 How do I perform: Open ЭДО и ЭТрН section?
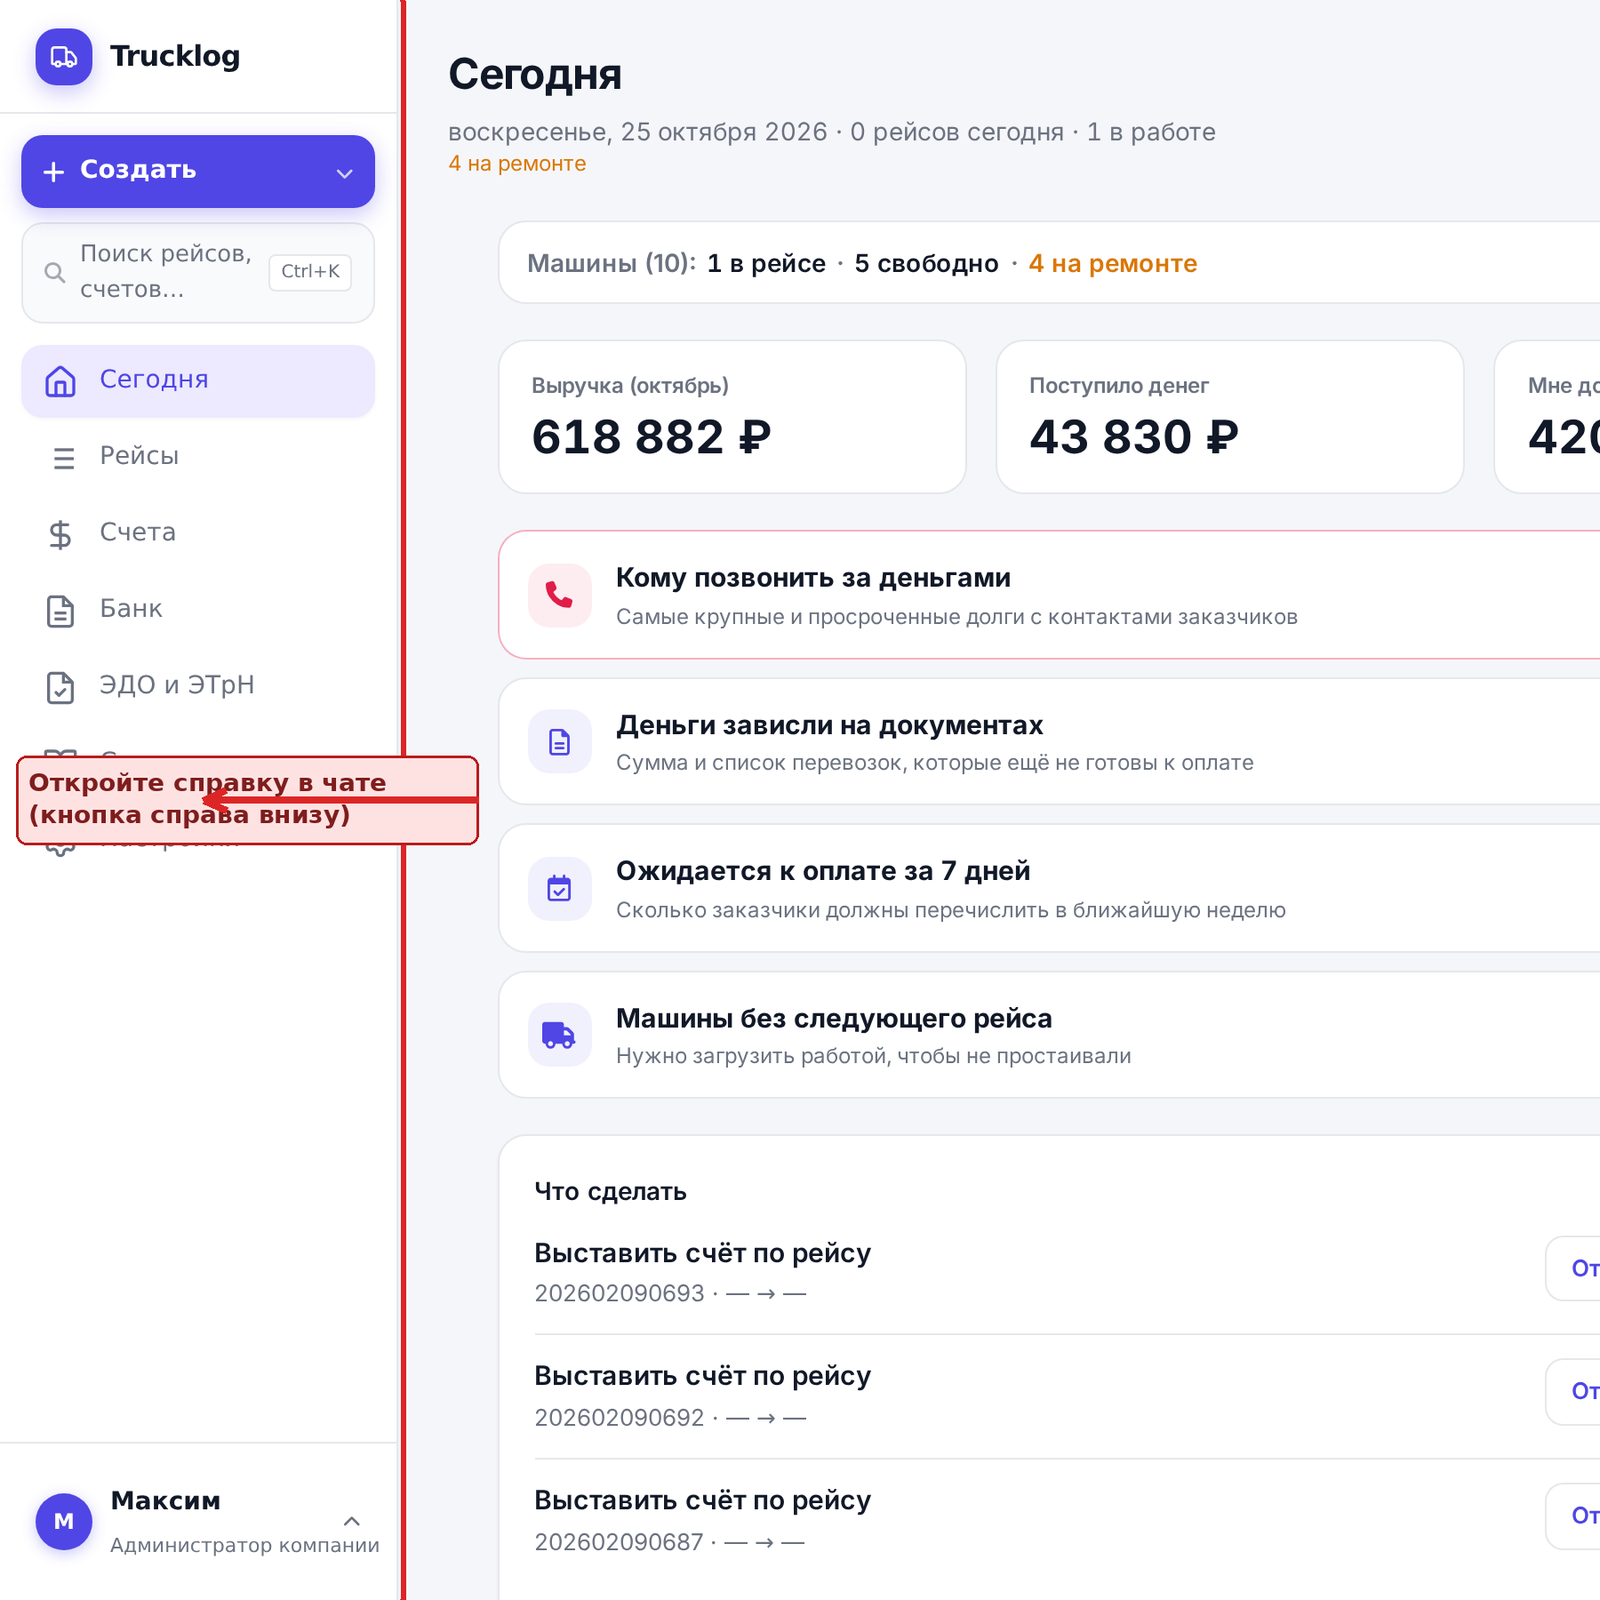(198, 686)
